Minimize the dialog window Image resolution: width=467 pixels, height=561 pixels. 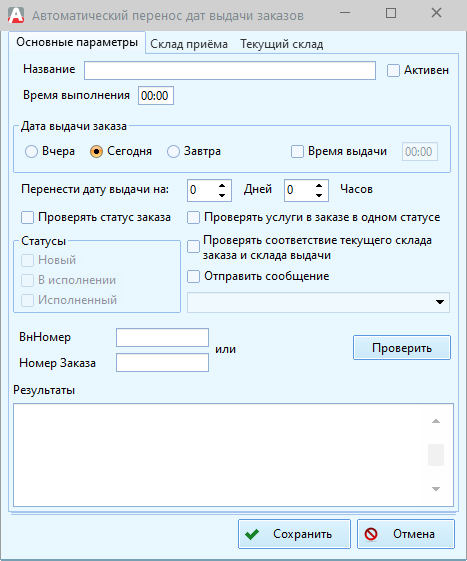pyautogui.click(x=345, y=13)
